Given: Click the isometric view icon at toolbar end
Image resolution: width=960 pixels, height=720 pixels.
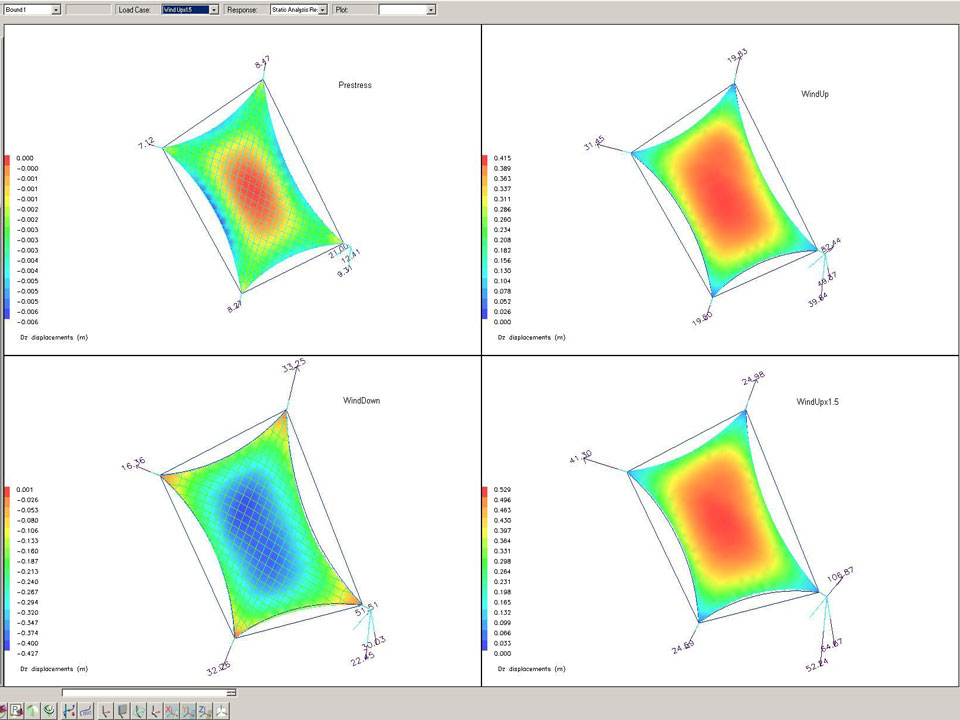Looking at the screenshot, I should pyautogui.click(x=221, y=710).
